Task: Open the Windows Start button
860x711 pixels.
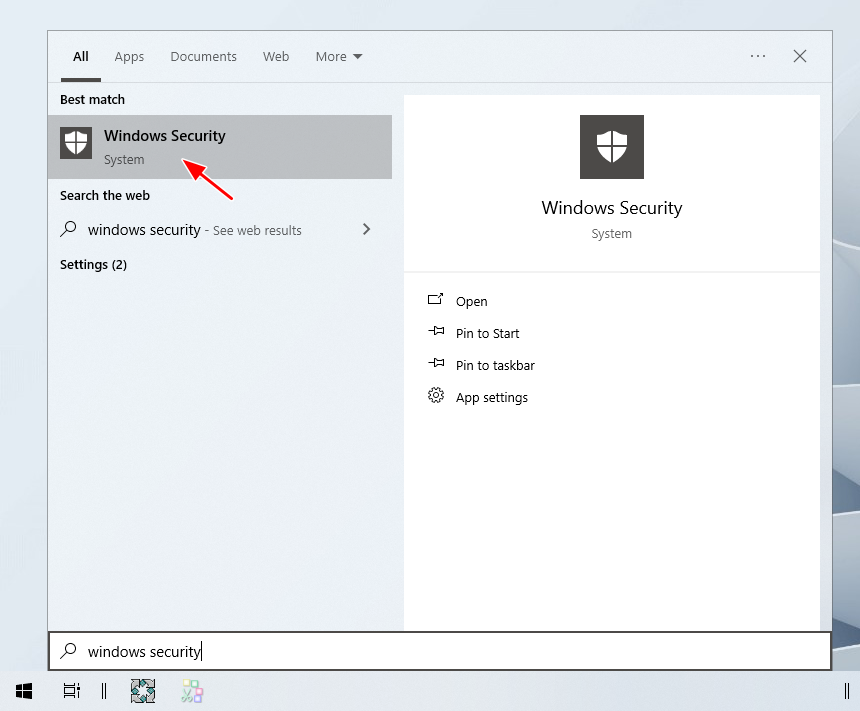Action: point(24,690)
